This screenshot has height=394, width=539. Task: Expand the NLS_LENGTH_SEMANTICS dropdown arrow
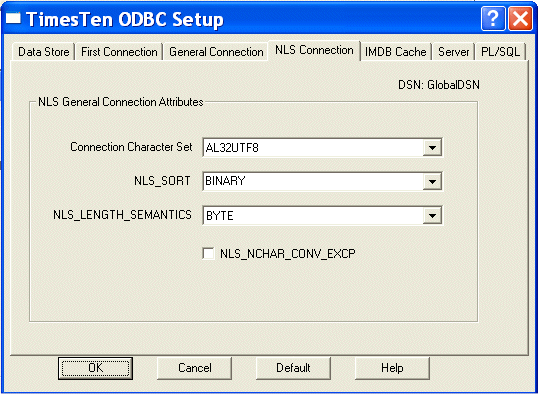[432, 216]
